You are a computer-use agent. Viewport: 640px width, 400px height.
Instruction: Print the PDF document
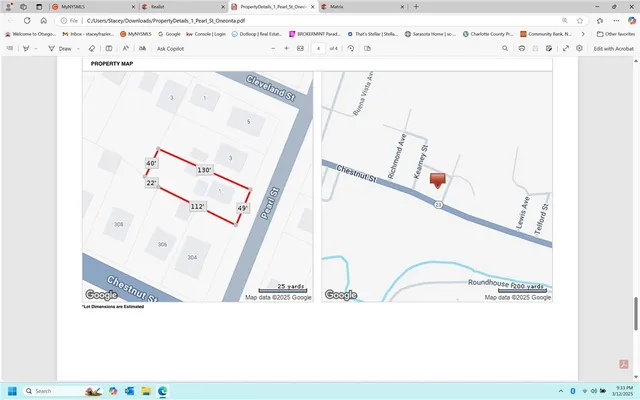521,48
